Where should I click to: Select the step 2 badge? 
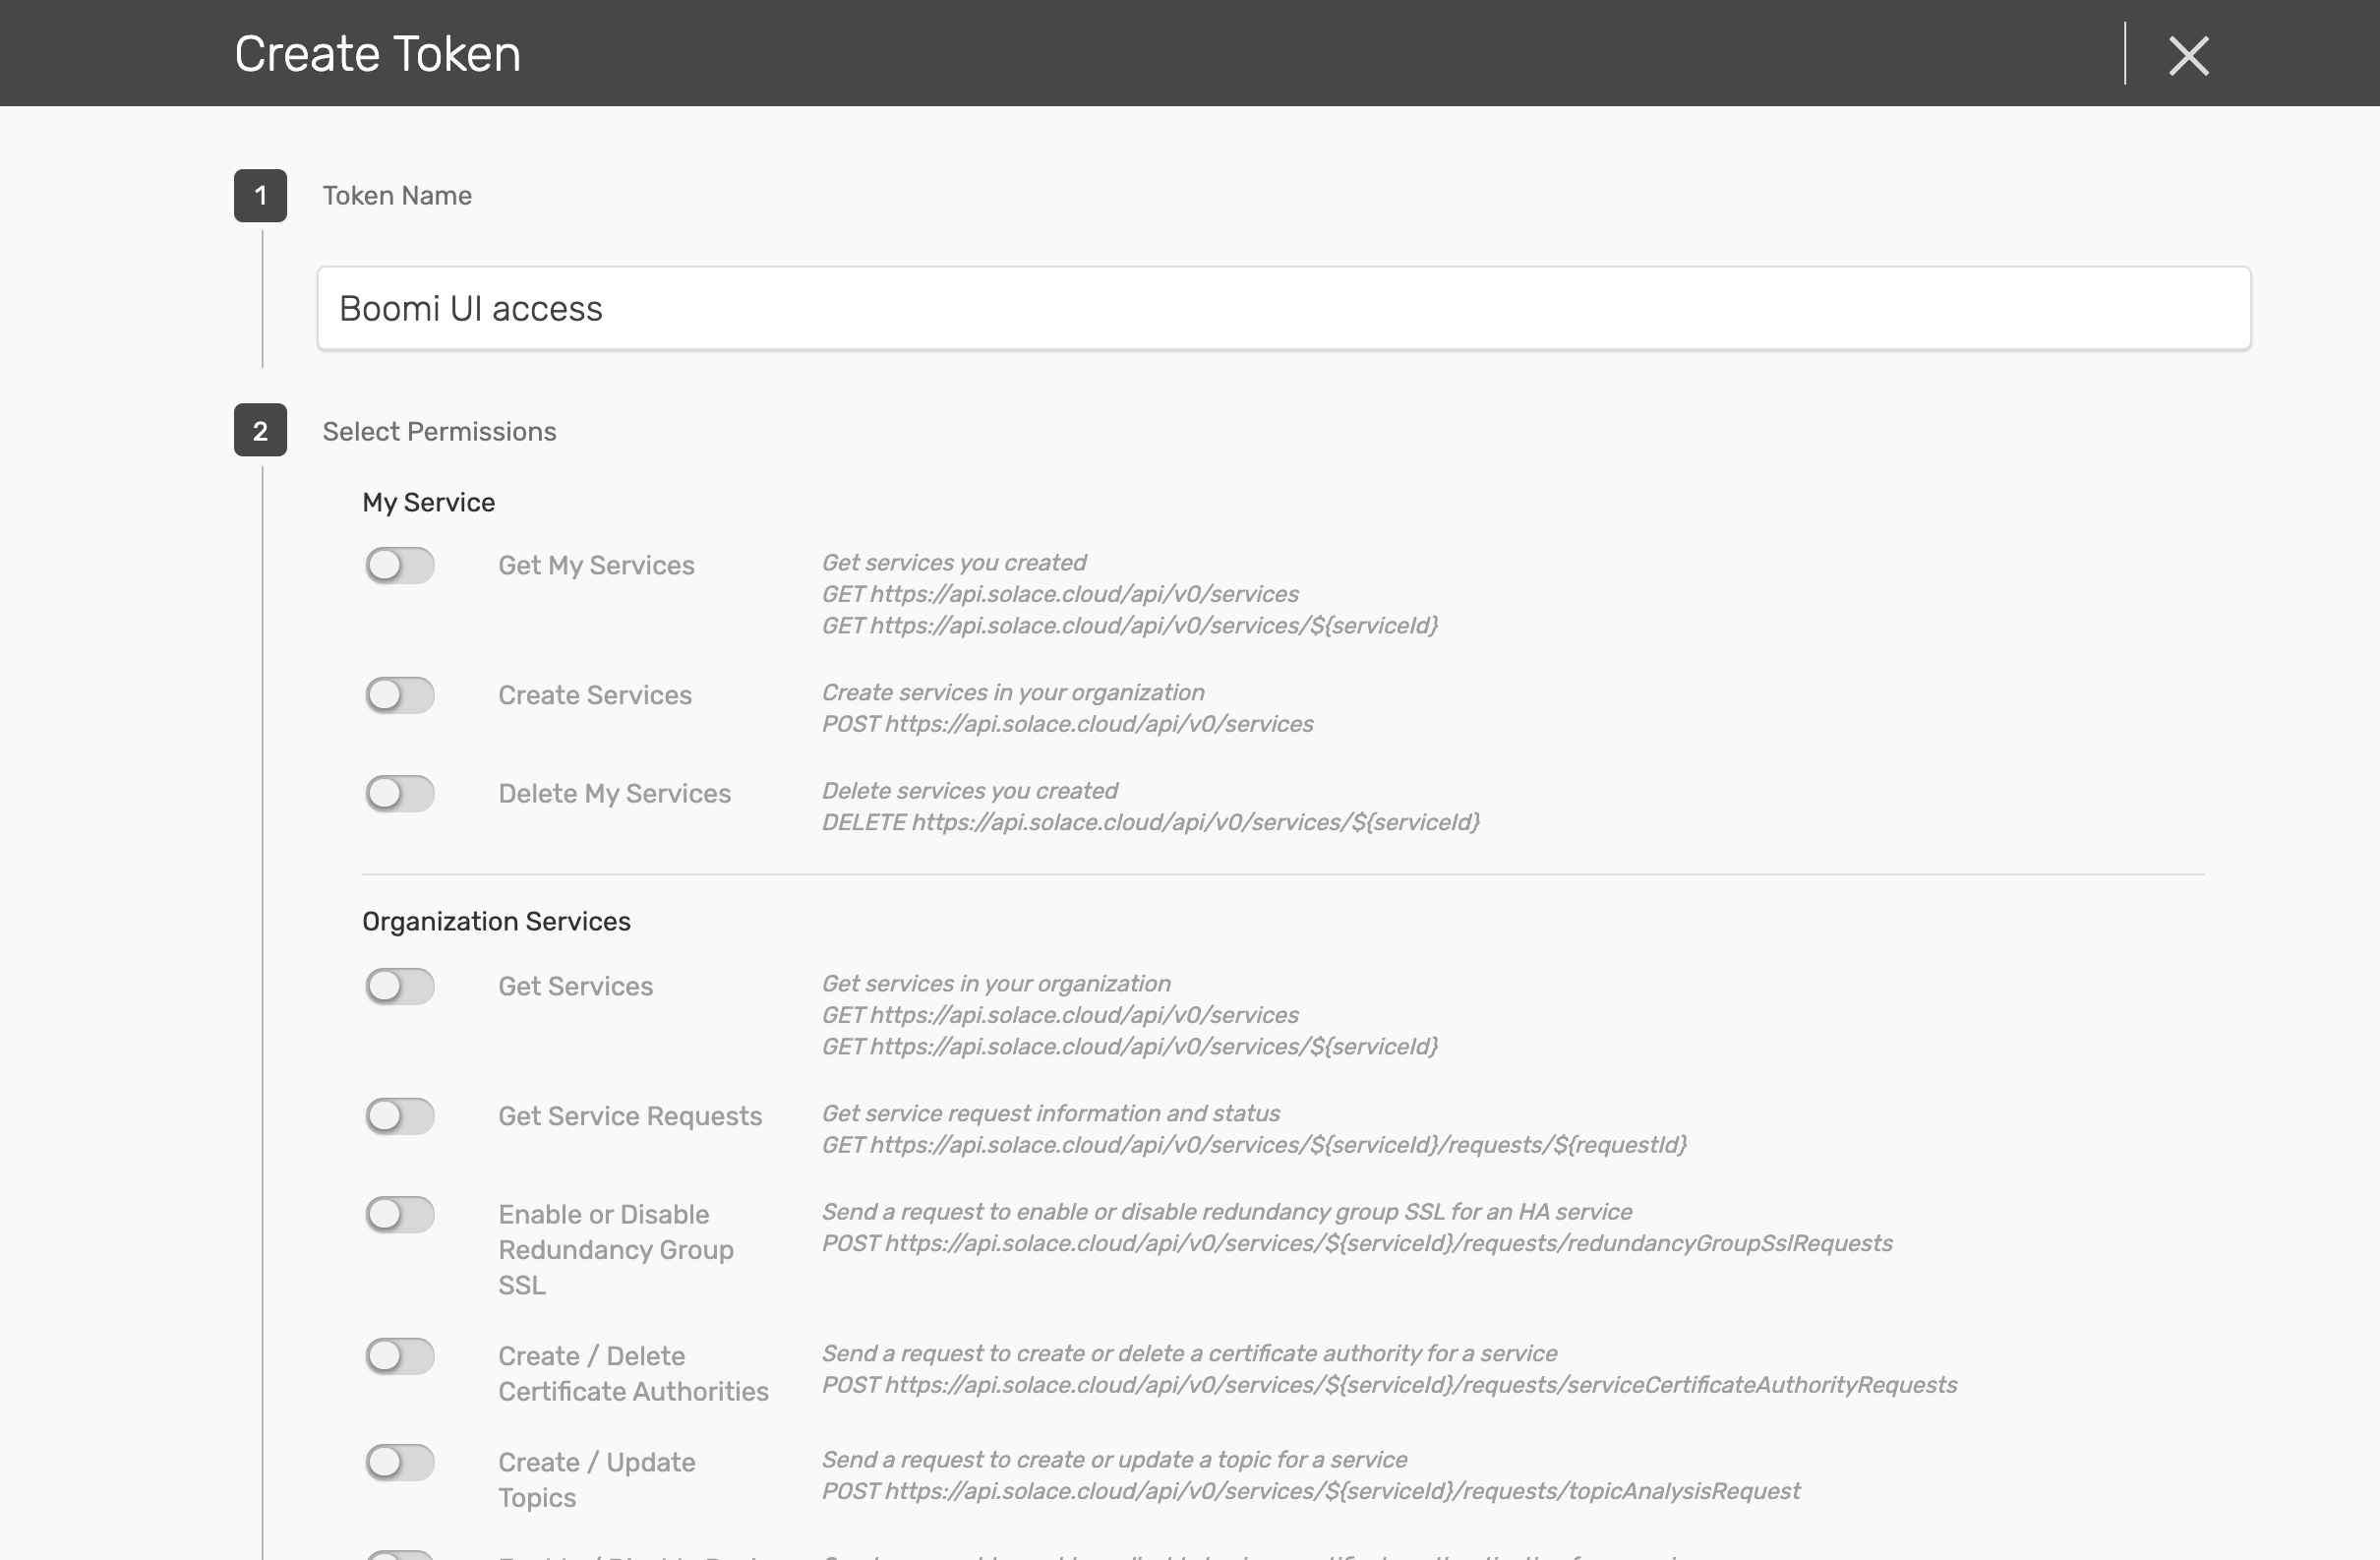click(x=260, y=431)
